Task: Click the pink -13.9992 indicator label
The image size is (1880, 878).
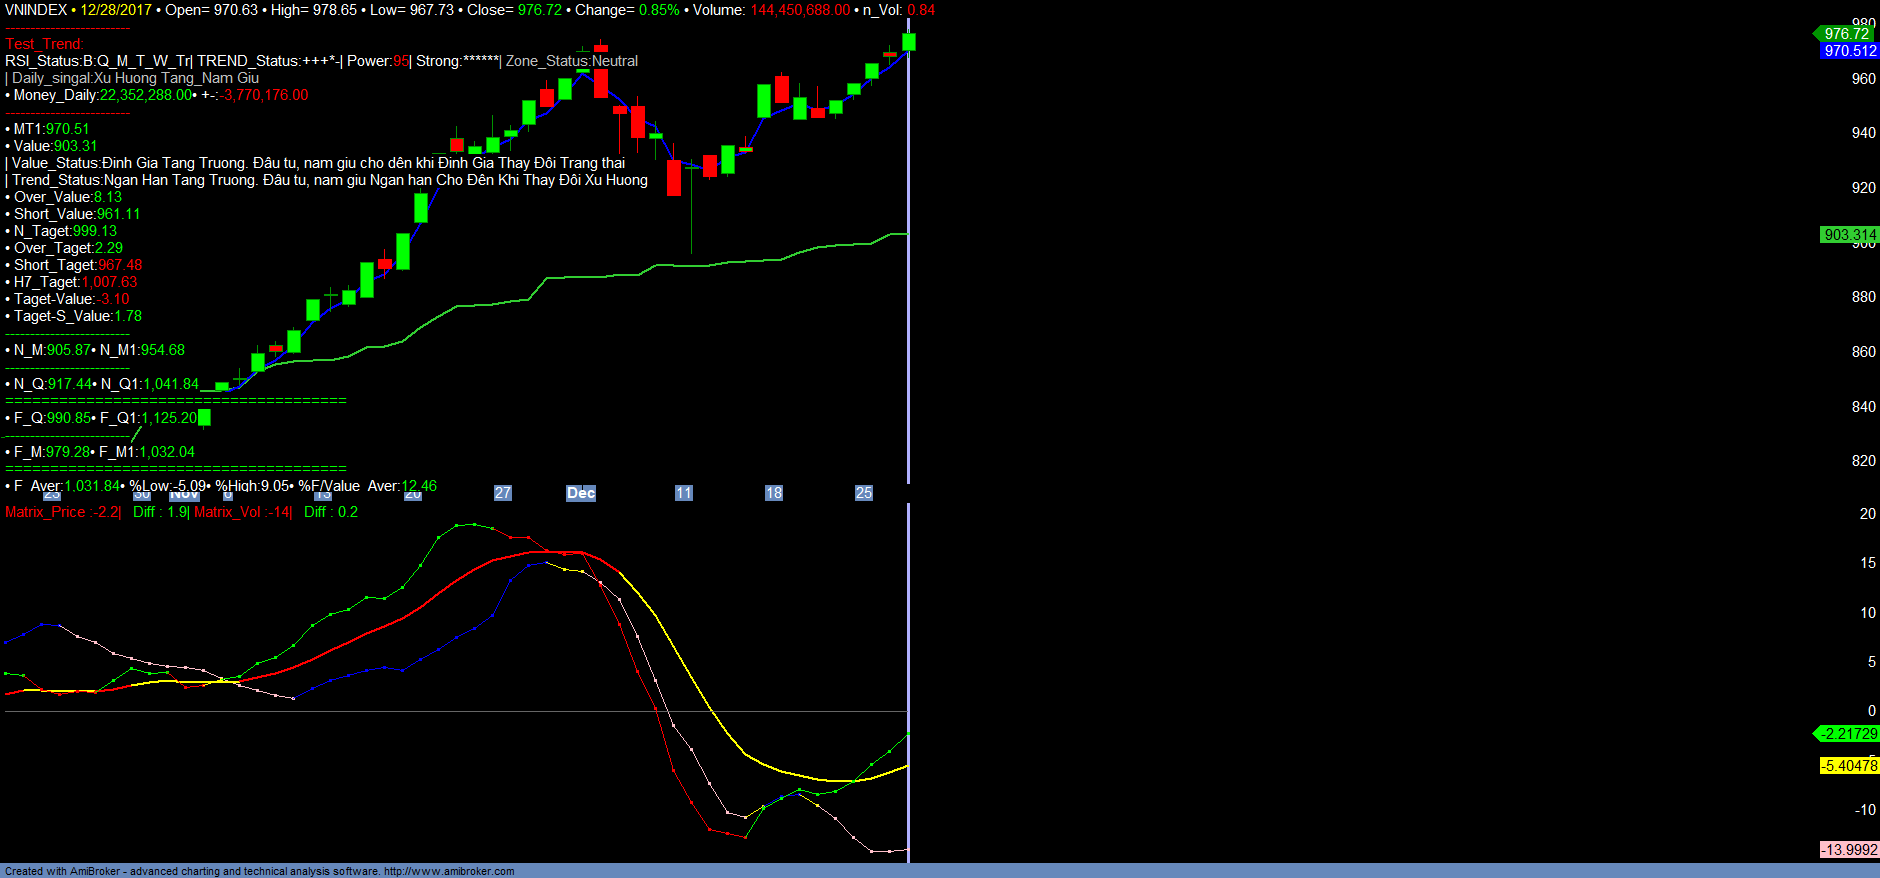Action: pos(1849,850)
